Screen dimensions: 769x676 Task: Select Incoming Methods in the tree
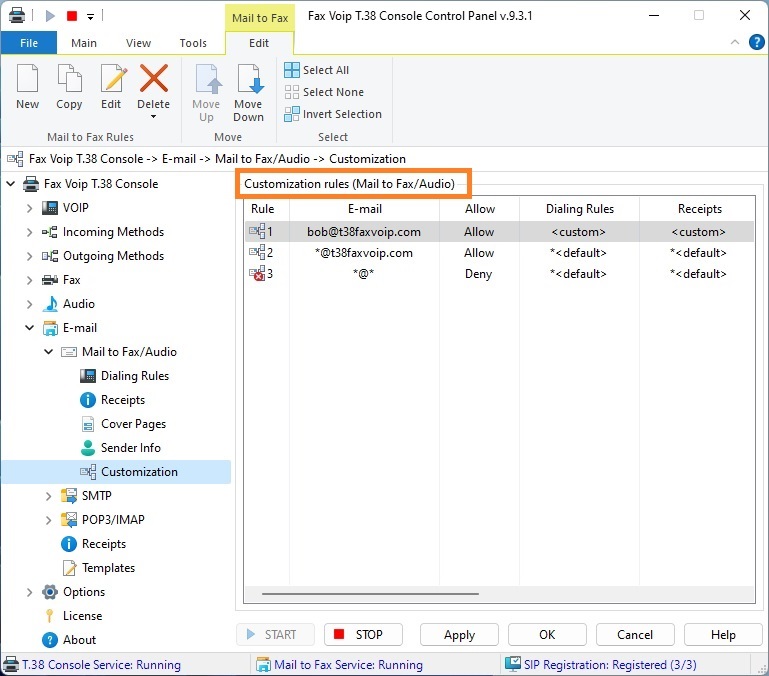(x=113, y=232)
